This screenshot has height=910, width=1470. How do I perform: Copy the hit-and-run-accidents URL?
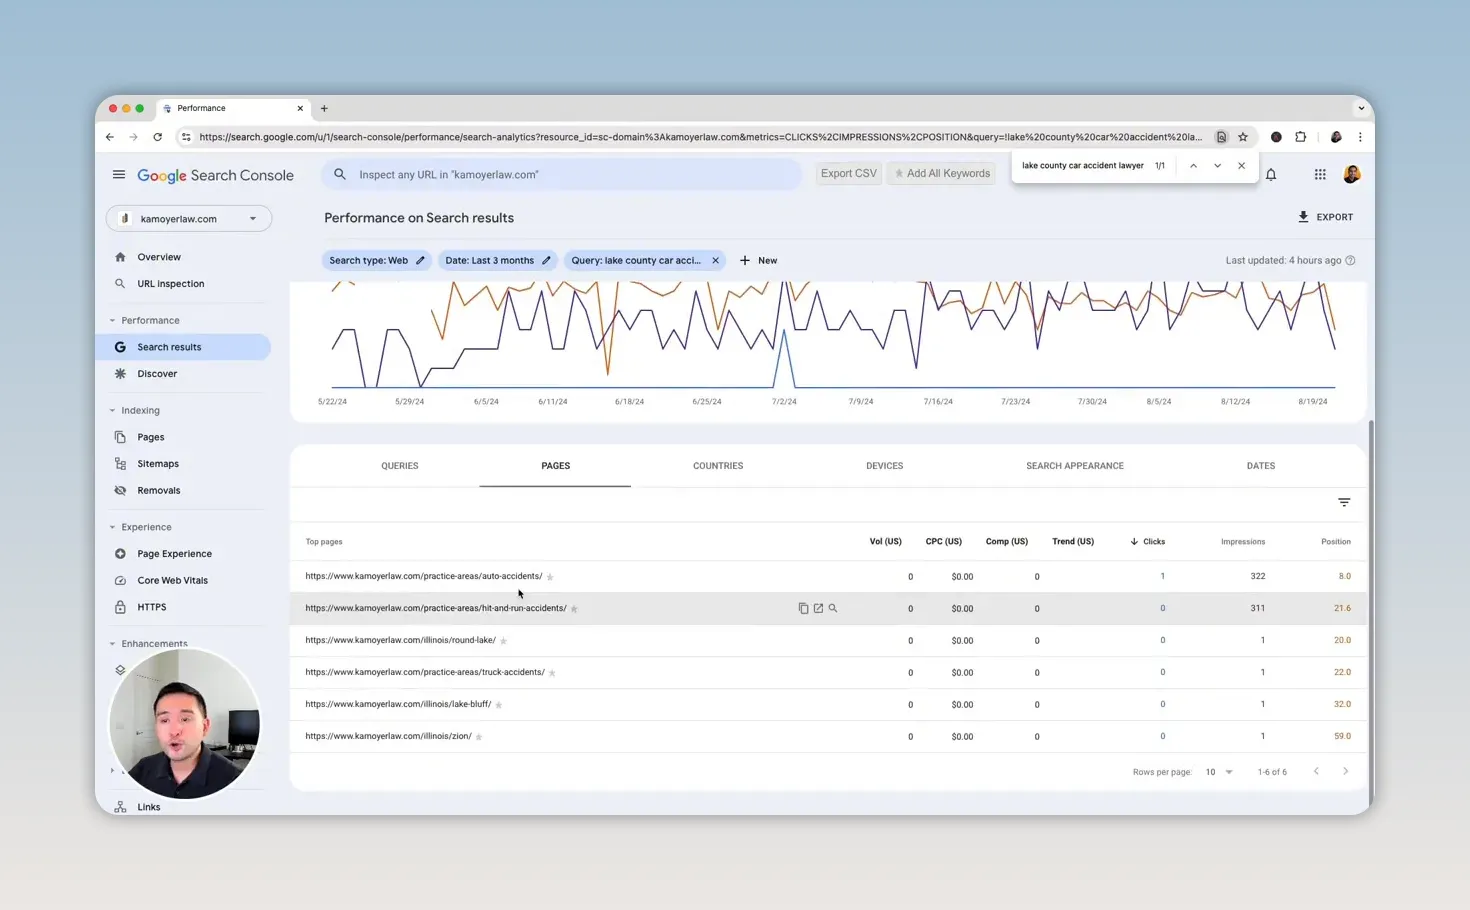(x=803, y=608)
